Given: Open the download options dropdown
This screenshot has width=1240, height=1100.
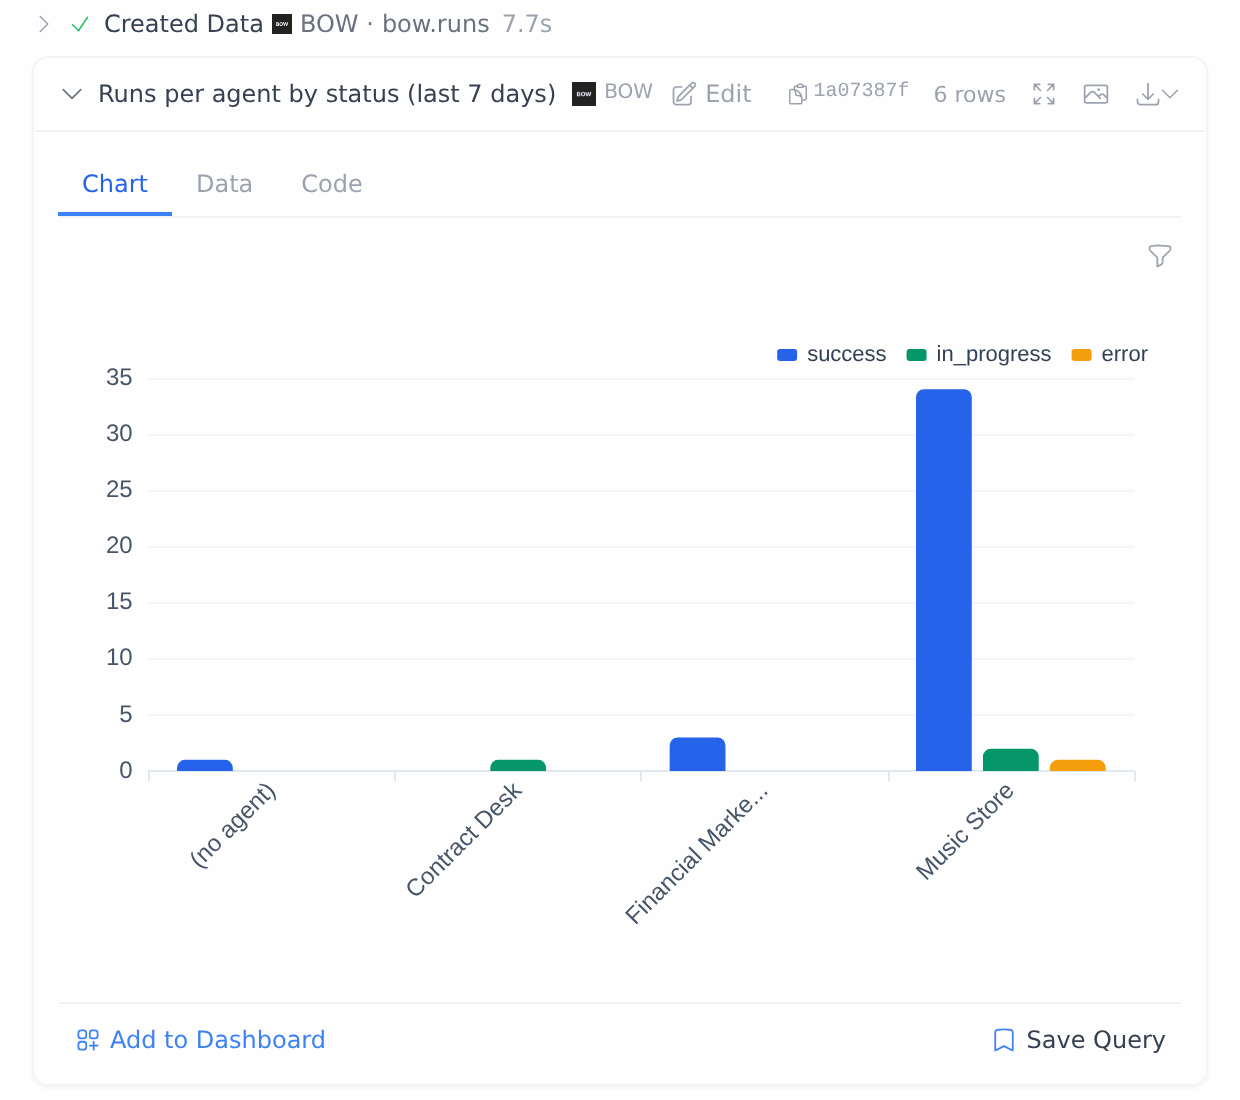Looking at the screenshot, I should pos(1158,94).
